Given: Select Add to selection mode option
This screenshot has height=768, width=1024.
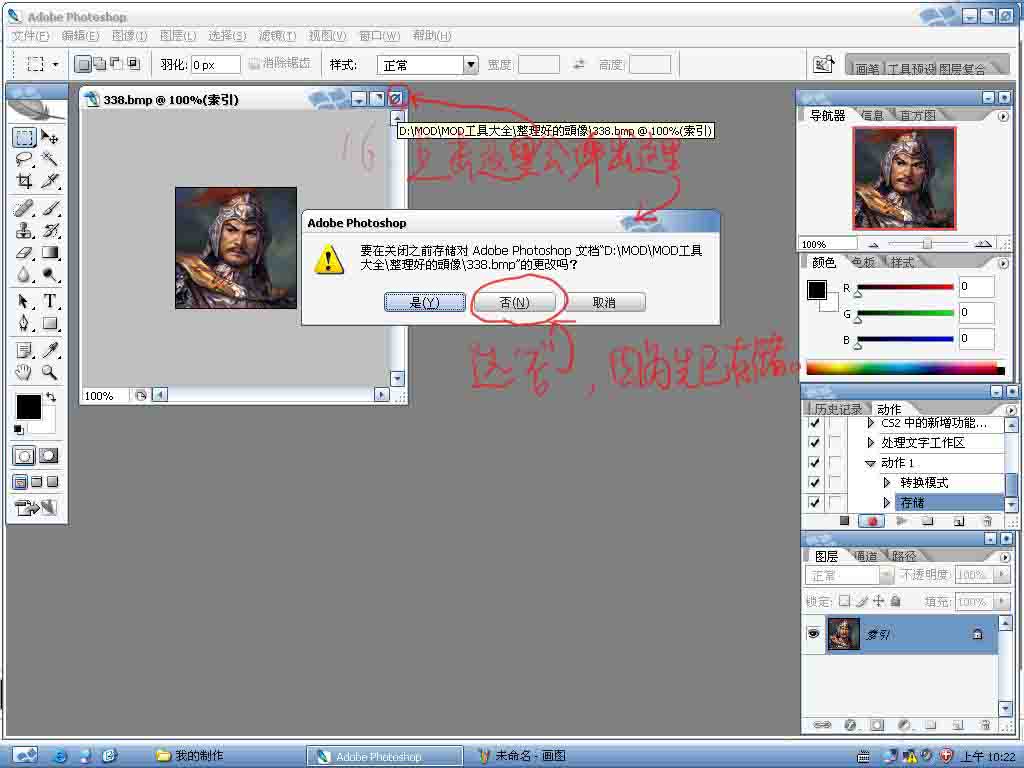Looking at the screenshot, I should coord(100,64).
